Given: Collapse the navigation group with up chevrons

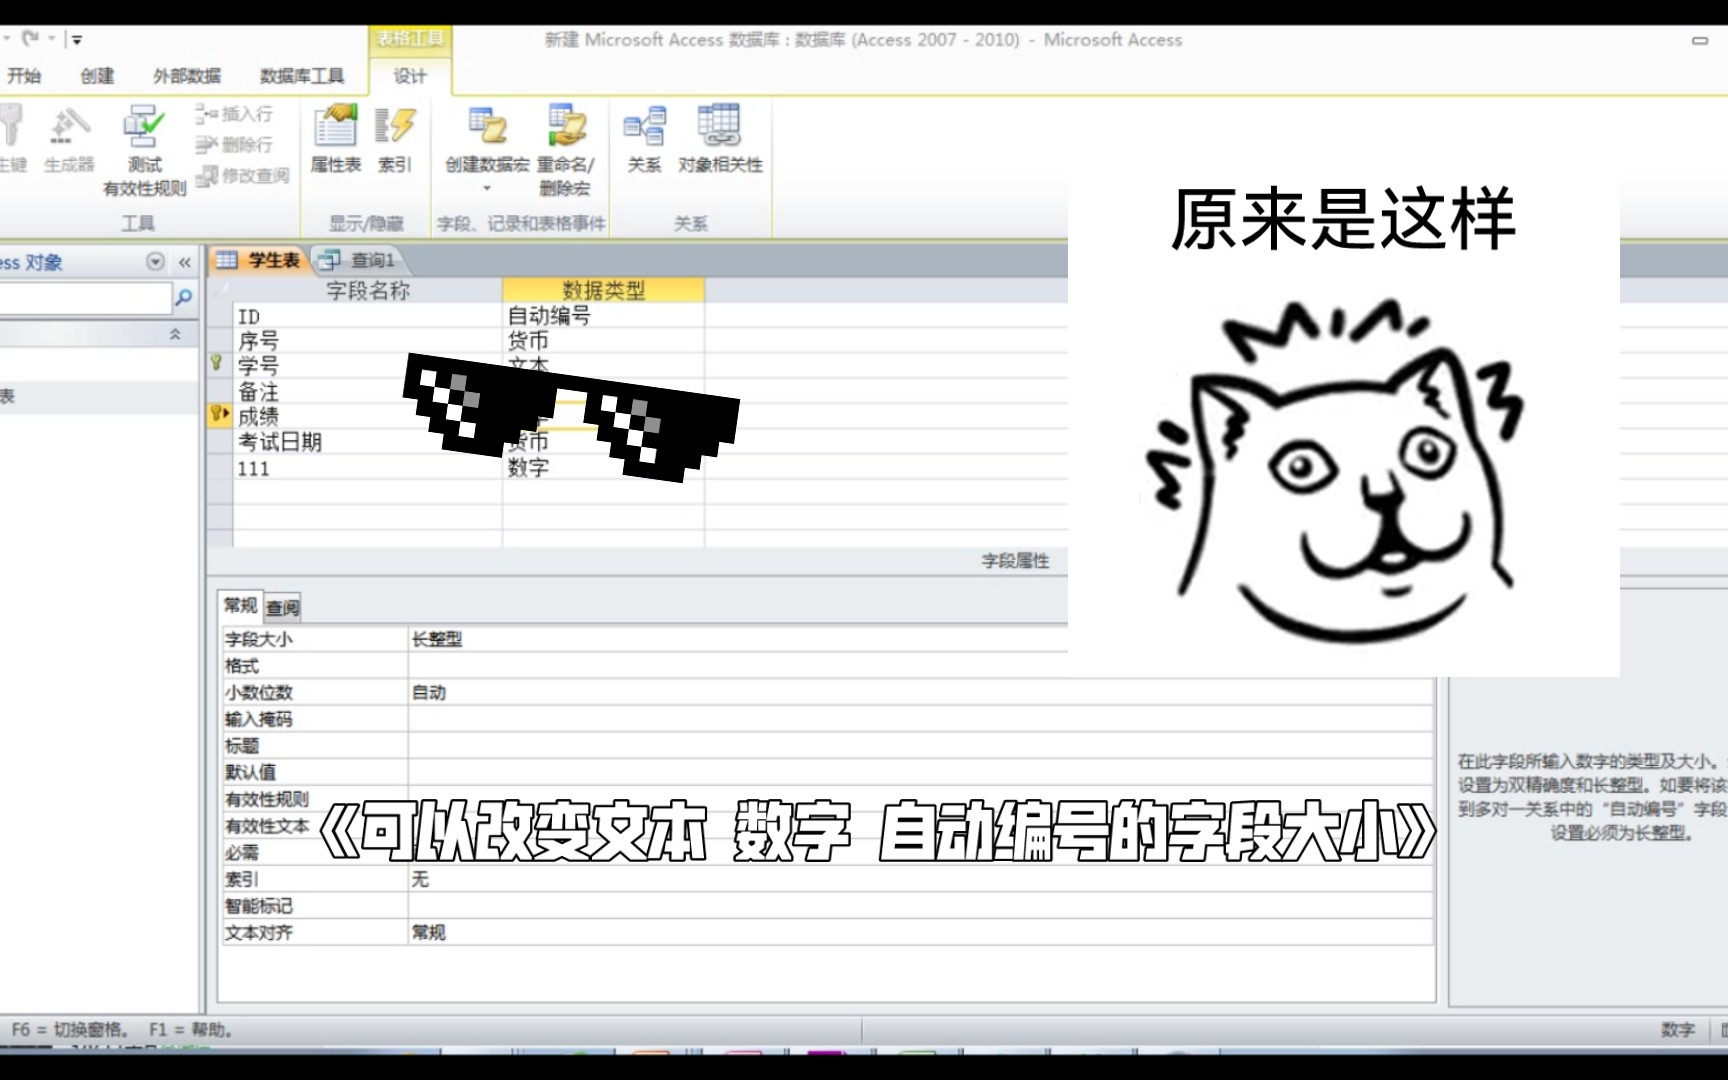Looking at the screenshot, I should pos(175,334).
